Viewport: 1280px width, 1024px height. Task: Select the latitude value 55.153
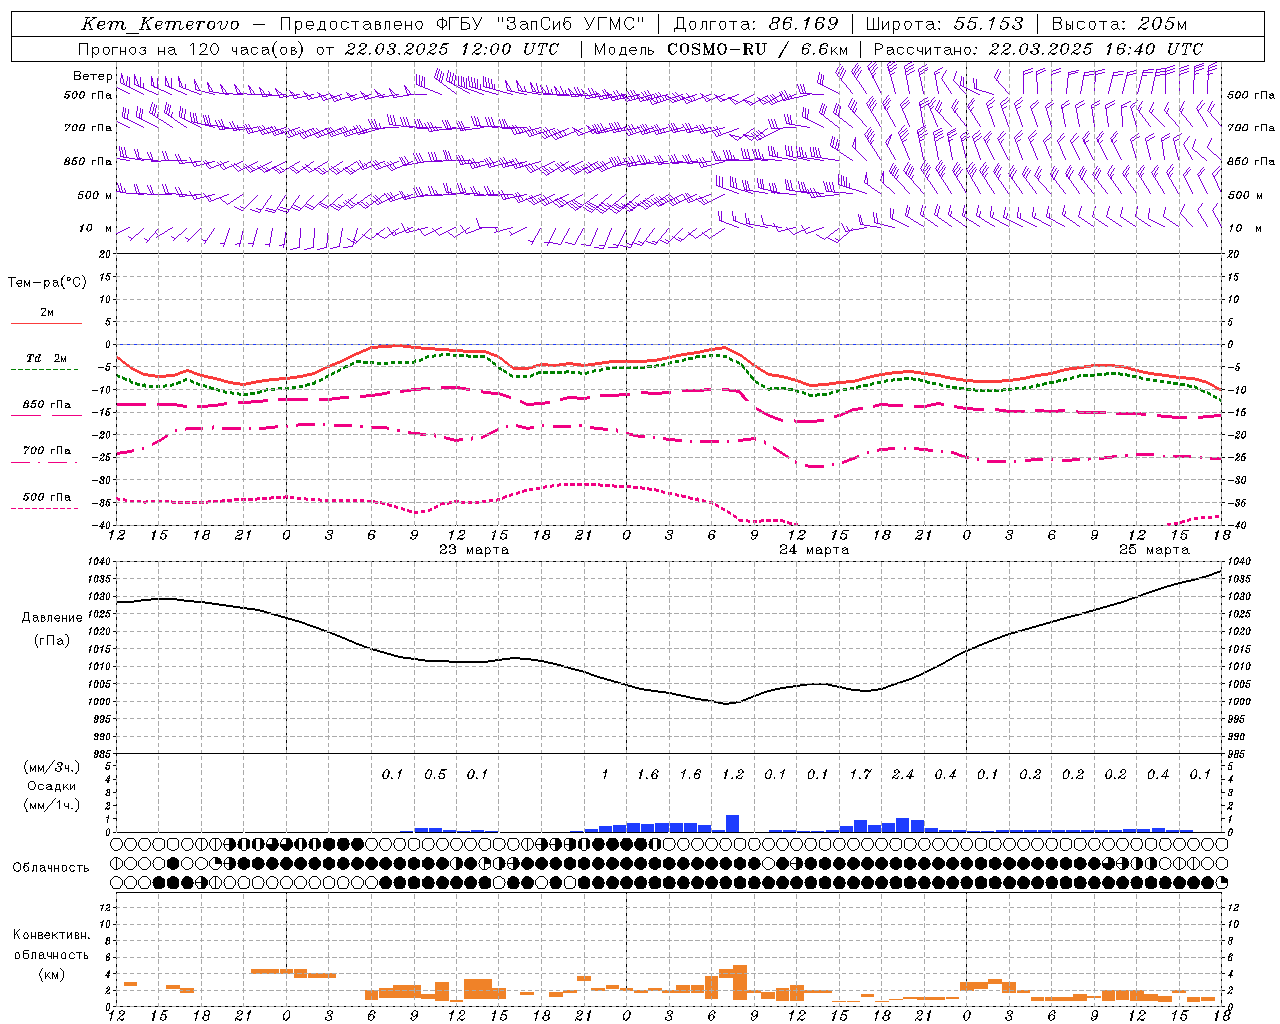pos(988,24)
